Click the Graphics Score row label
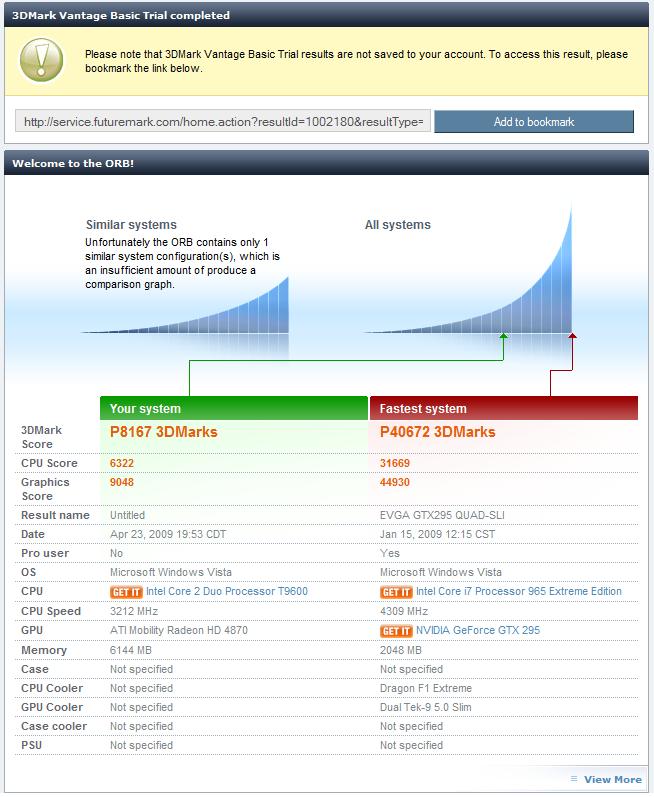The height and width of the screenshot is (797, 654). click(x=45, y=489)
